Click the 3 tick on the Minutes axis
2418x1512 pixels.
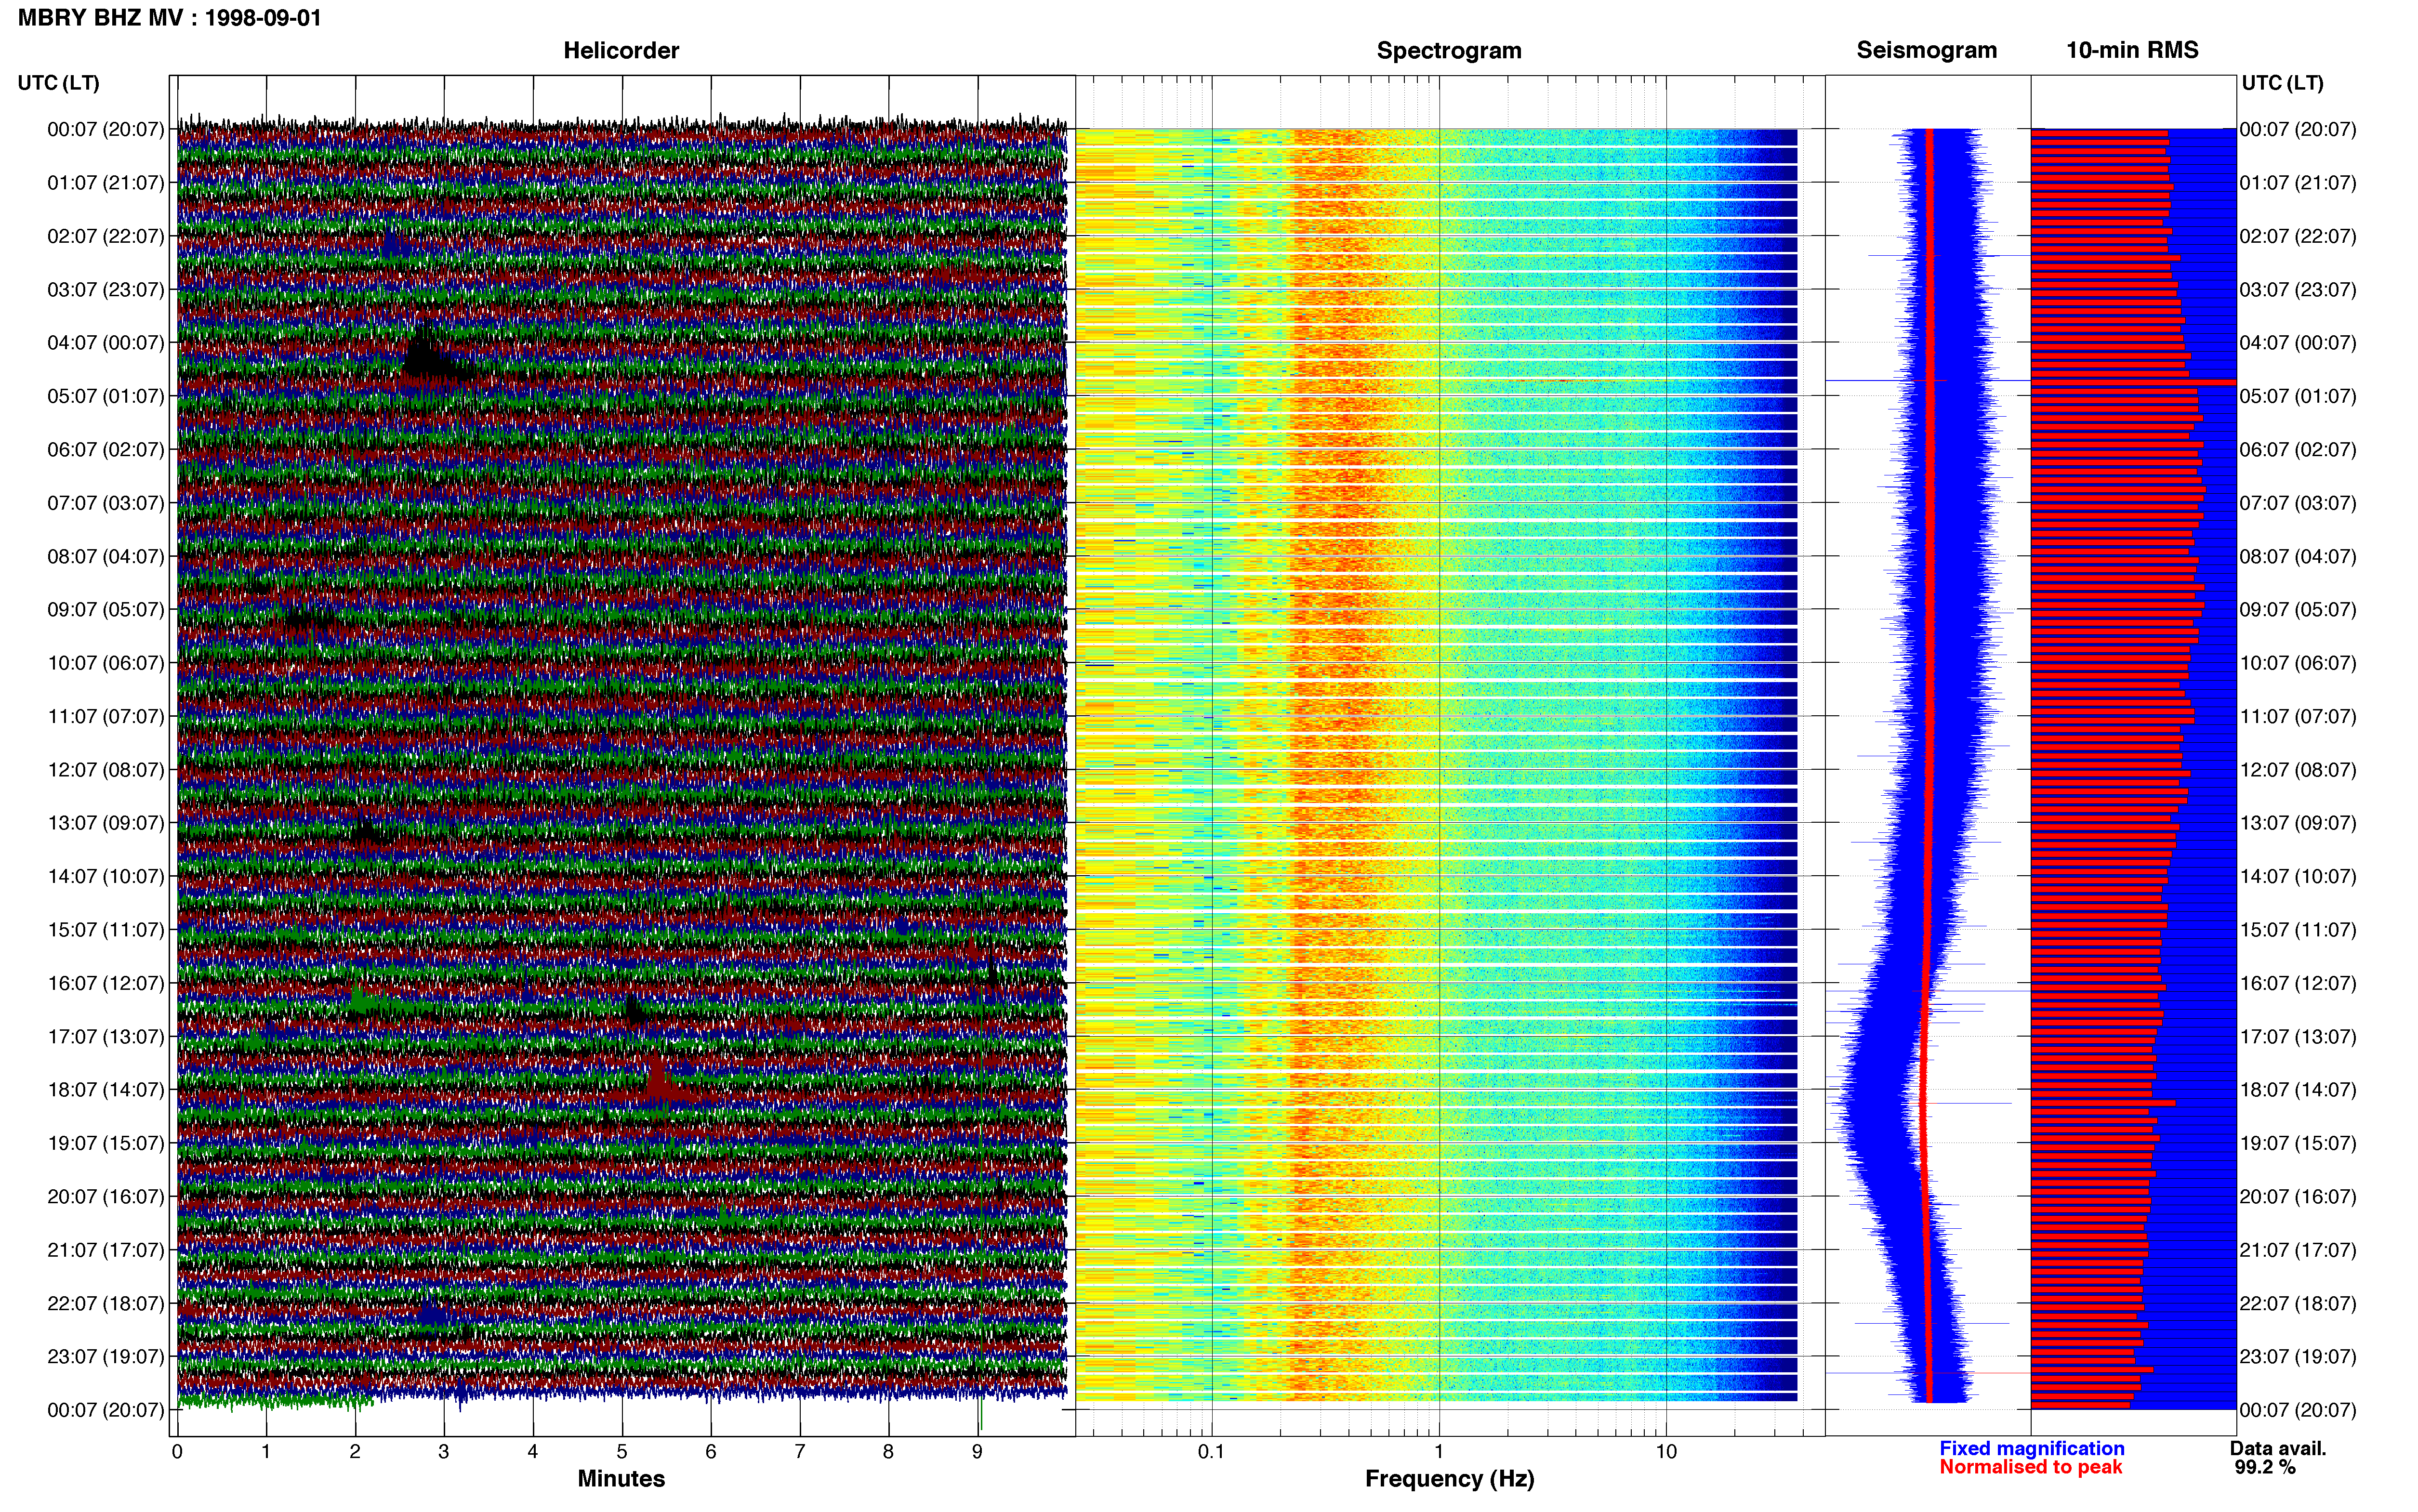point(444,1451)
